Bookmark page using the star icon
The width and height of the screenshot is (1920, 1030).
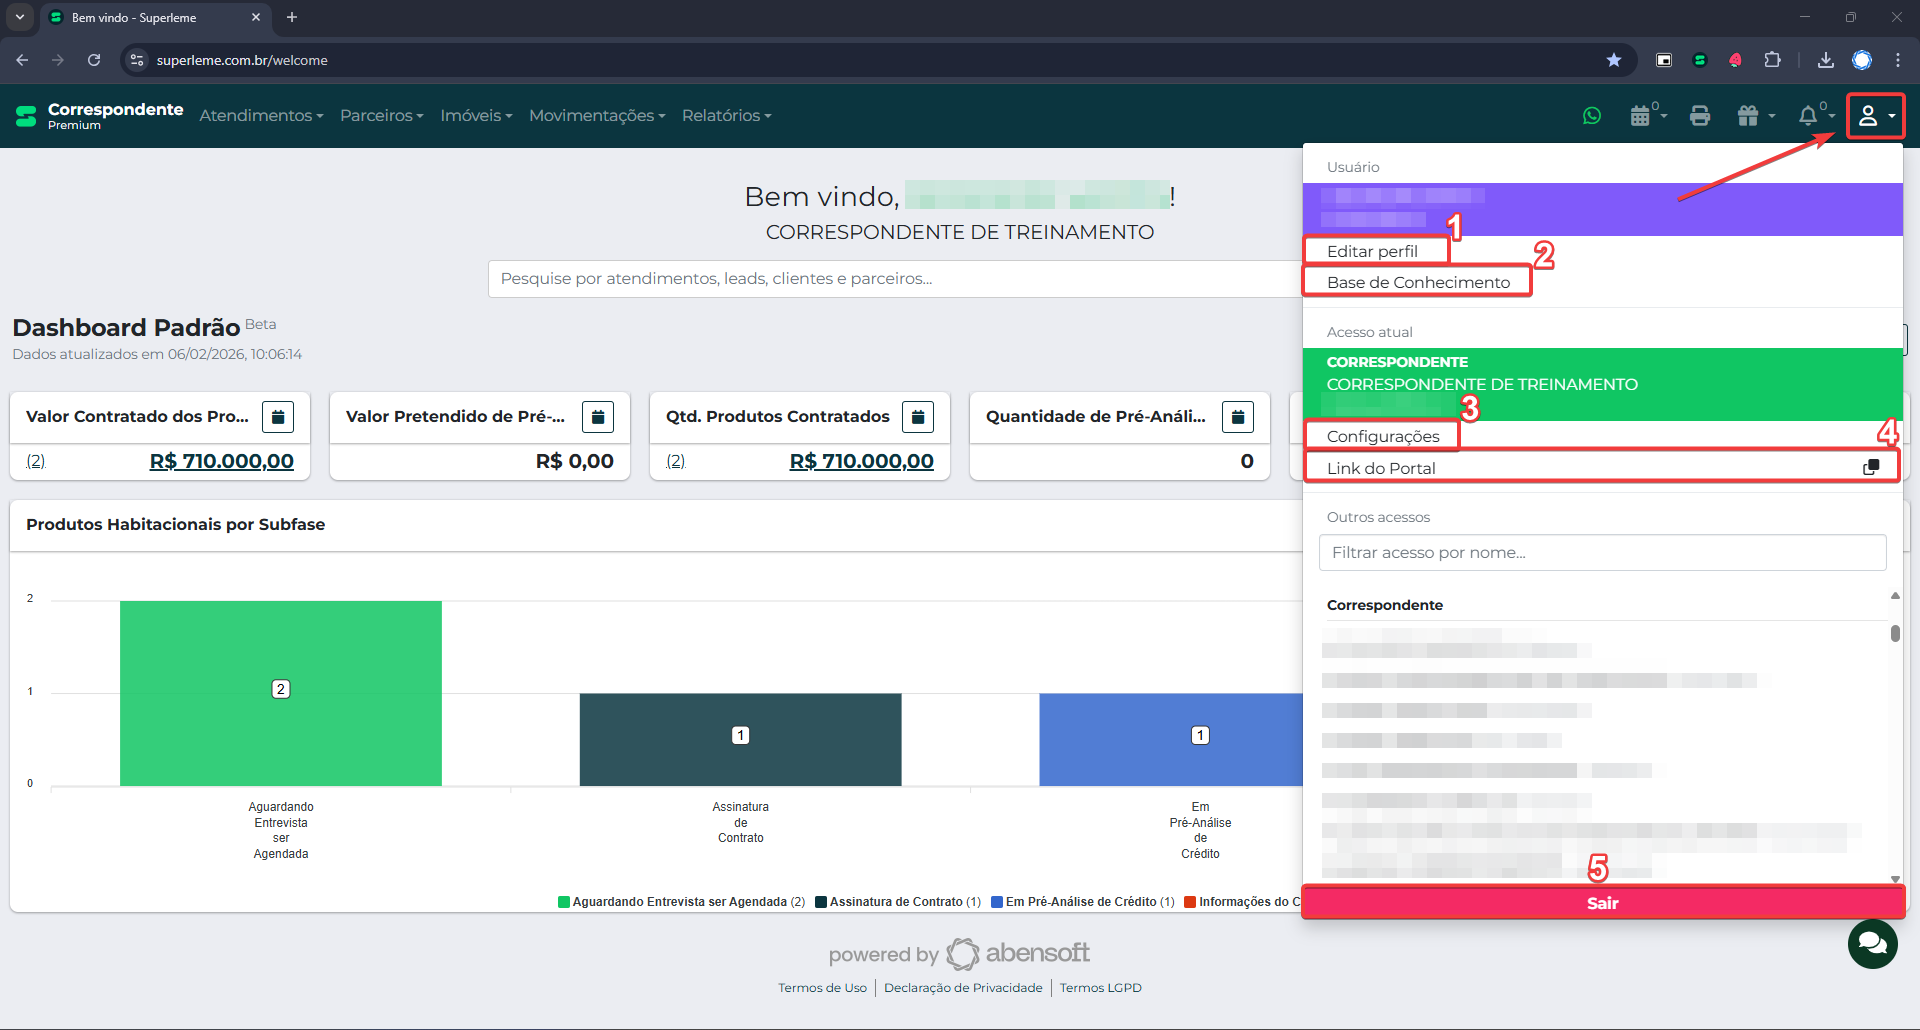[1613, 60]
